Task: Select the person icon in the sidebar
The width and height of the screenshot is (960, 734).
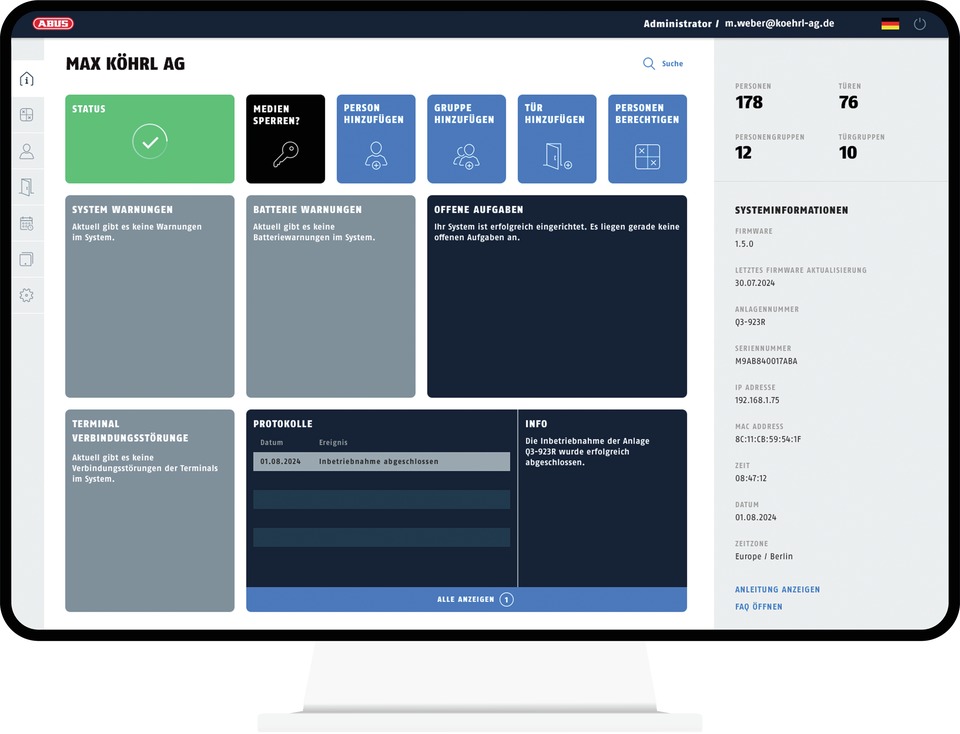Action: [x=26, y=151]
